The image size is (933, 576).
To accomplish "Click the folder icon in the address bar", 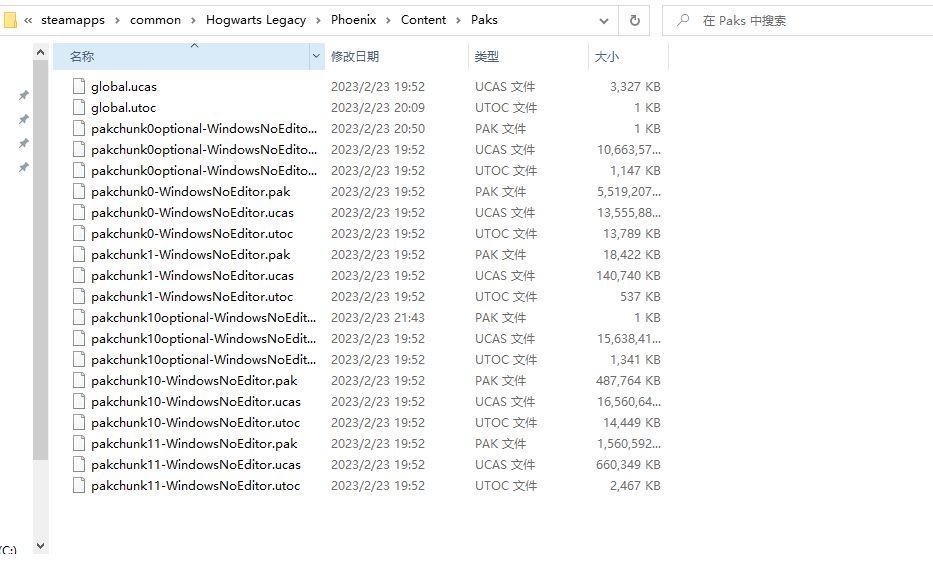I will [9, 20].
